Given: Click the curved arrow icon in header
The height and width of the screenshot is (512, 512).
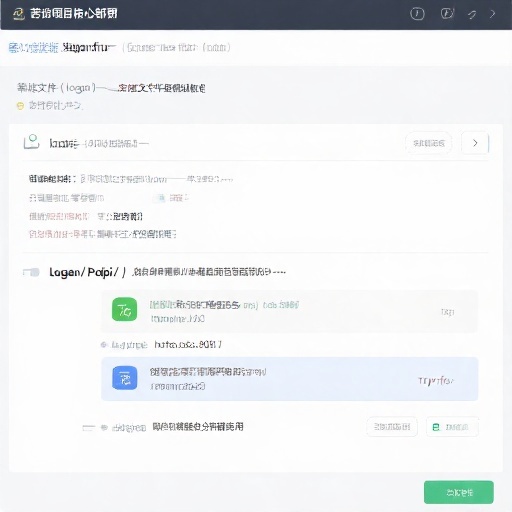Looking at the screenshot, I should pyautogui.click(x=472, y=14).
